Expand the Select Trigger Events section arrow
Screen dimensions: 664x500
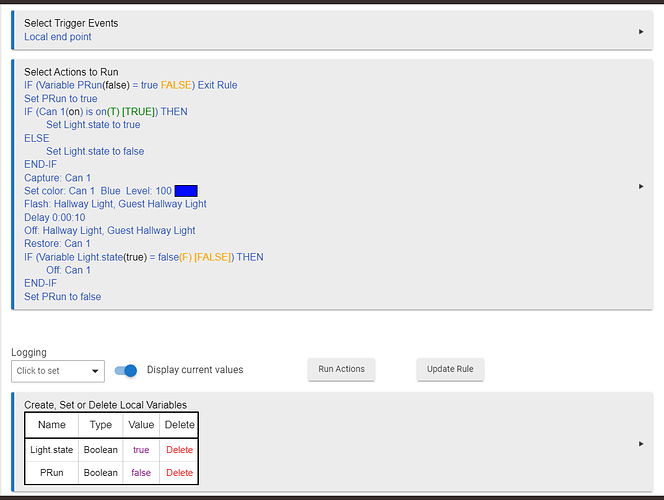click(x=641, y=32)
